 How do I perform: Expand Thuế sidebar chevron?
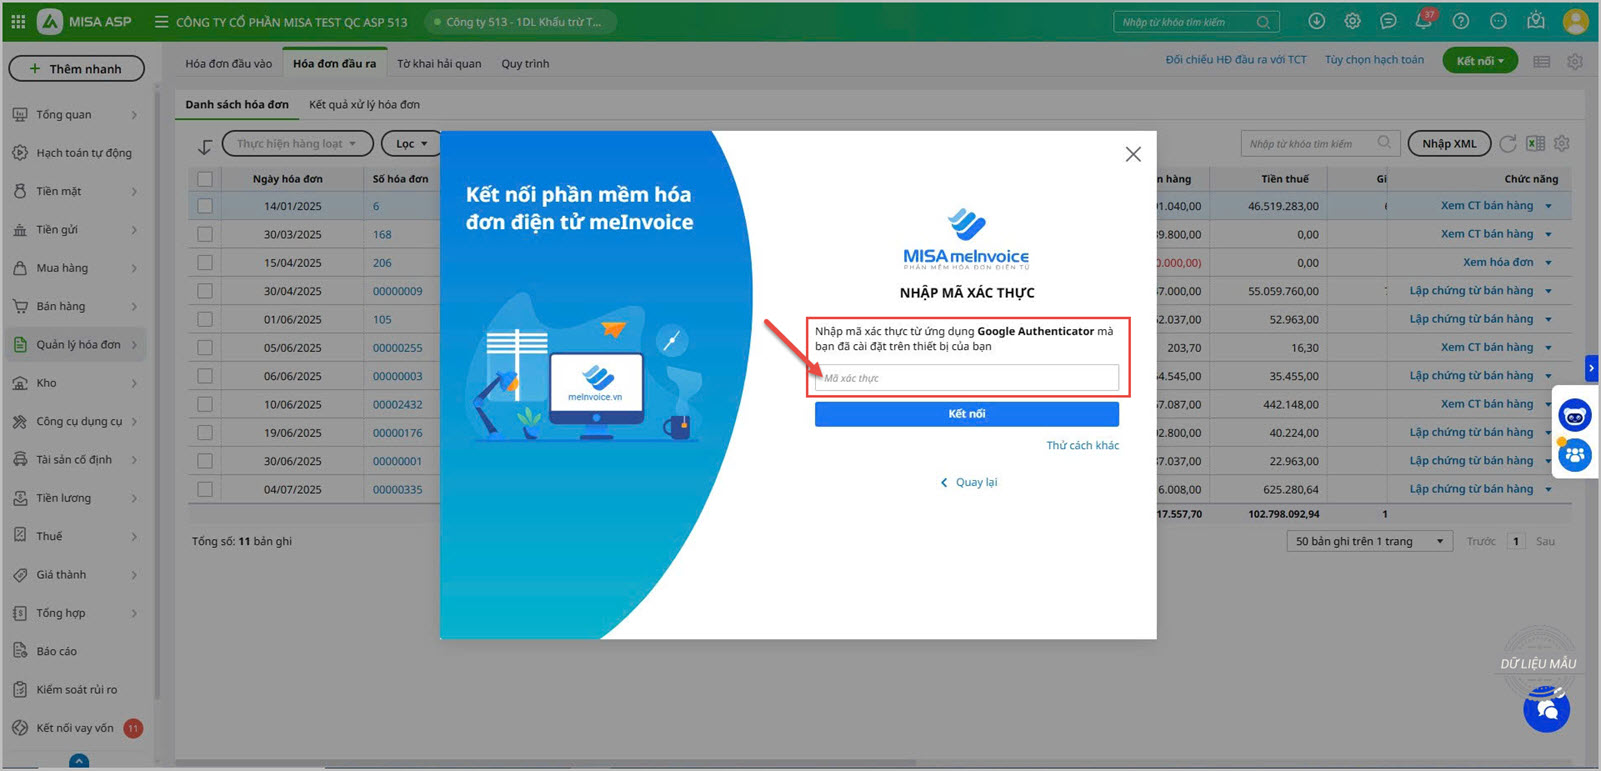[134, 537]
